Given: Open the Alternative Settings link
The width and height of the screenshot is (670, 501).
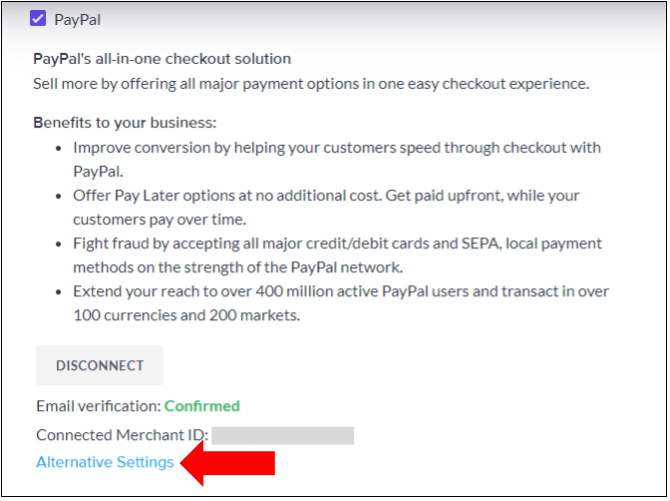Looking at the screenshot, I should pyautogui.click(x=105, y=462).
